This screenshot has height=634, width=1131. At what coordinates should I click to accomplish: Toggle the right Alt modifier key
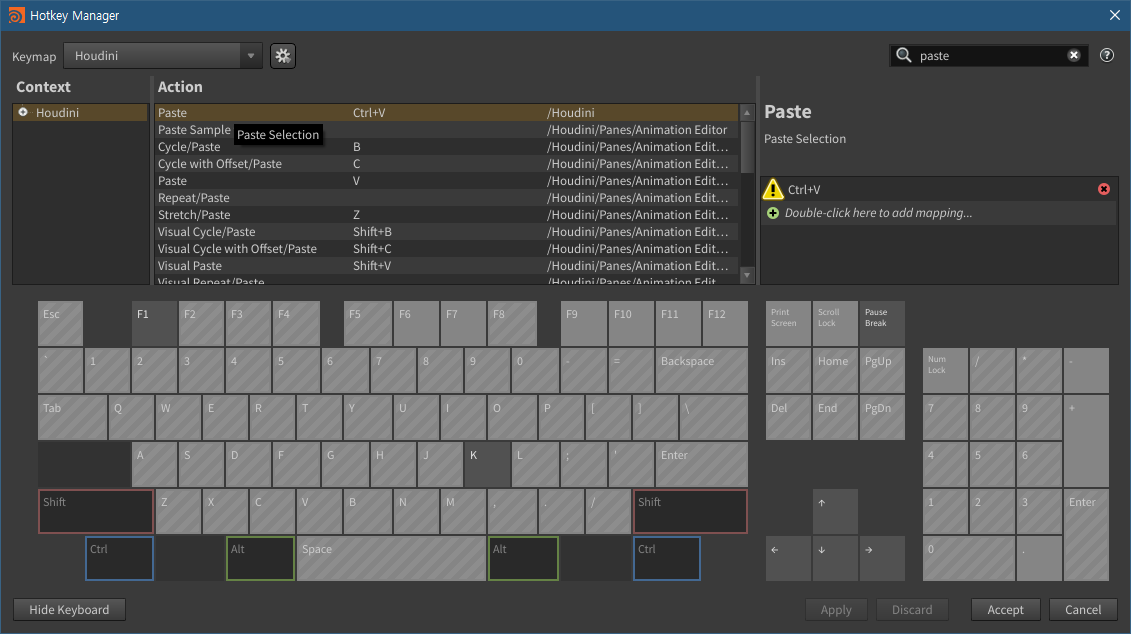(523, 558)
